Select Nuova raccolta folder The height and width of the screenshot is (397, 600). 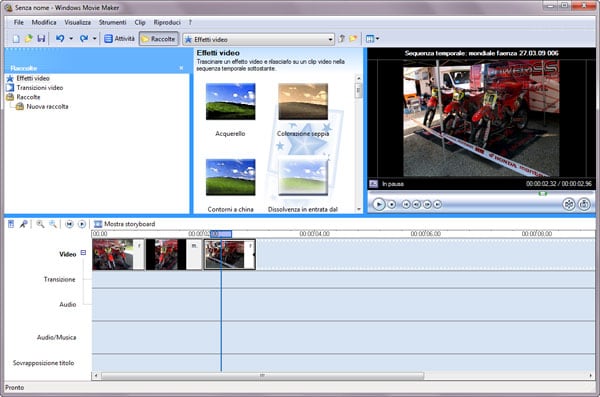[x=42, y=106]
